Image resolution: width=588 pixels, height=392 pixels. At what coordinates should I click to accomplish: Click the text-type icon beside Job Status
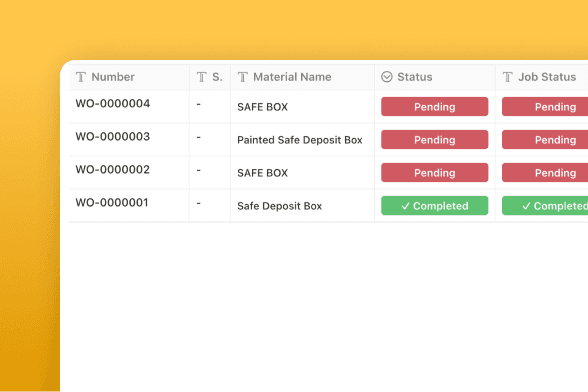(x=507, y=77)
